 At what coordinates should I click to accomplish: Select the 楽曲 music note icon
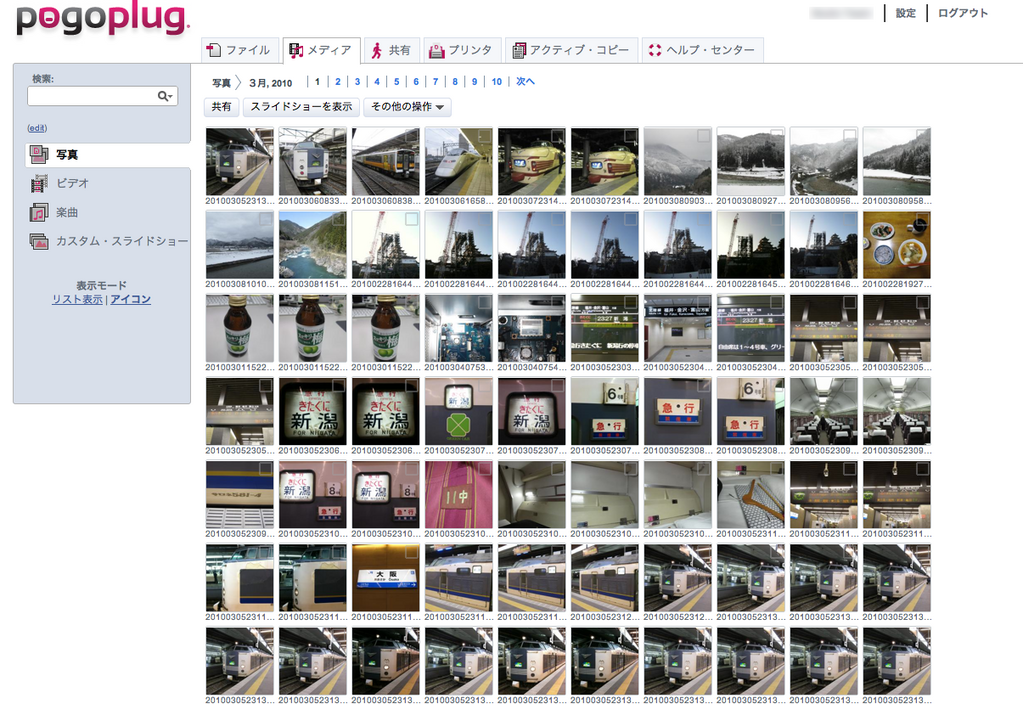click(x=39, y=212)
